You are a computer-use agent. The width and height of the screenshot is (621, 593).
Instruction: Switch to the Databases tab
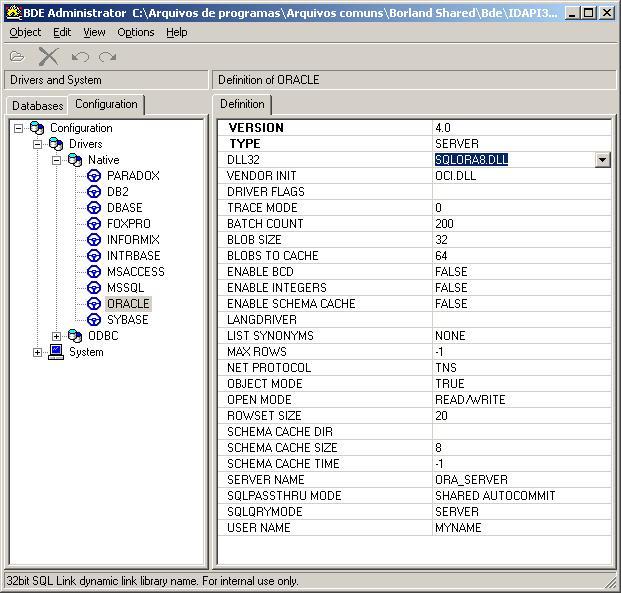[38, 105]
